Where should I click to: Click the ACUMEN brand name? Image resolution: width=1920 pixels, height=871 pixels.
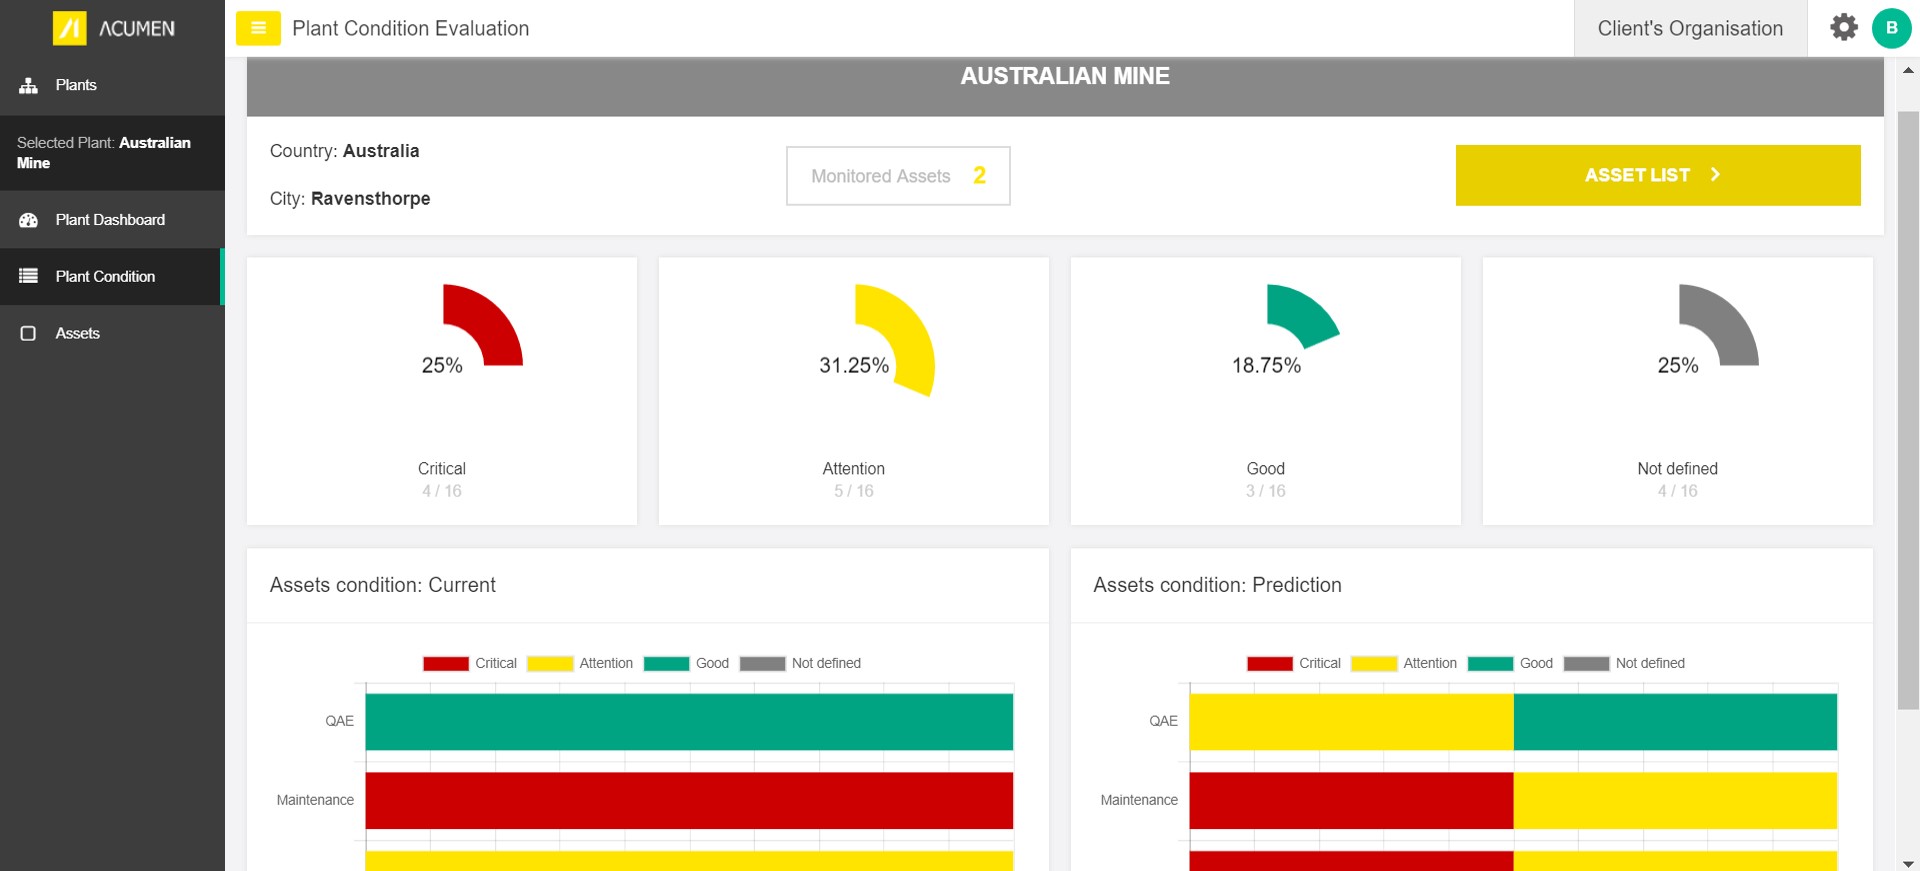coord(137,29)
